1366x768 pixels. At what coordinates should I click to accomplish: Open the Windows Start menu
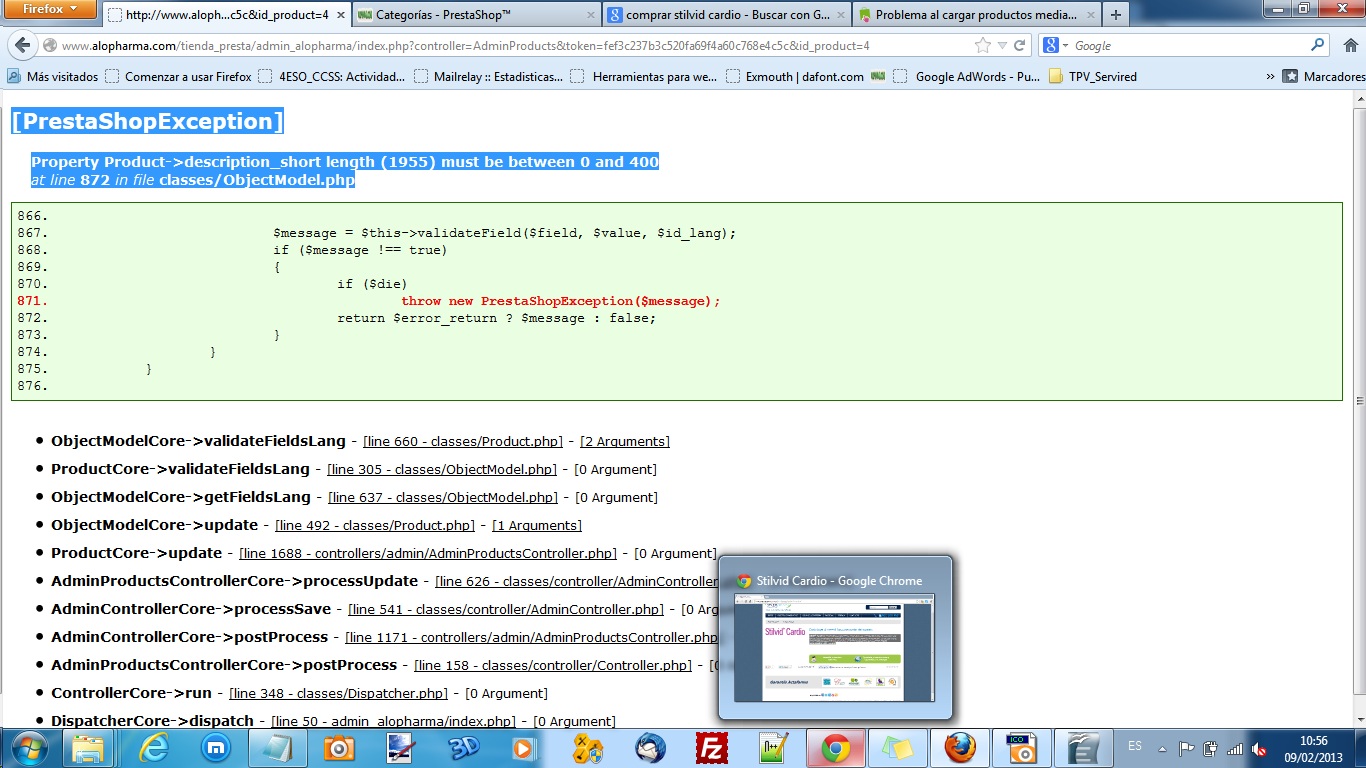point(27,748)
